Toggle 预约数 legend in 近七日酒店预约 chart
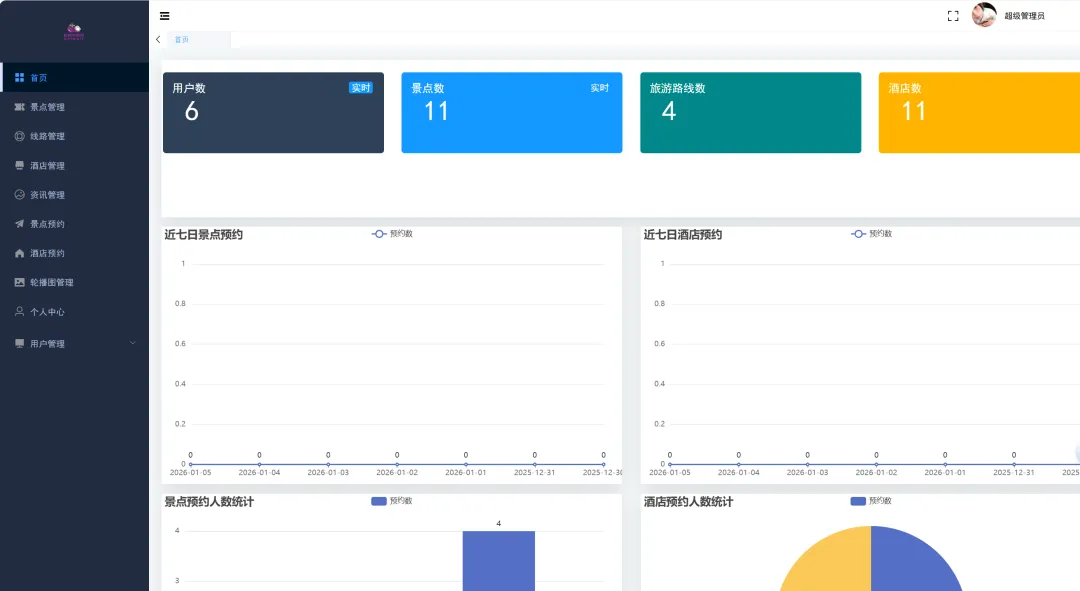Image resolution: width=1080 pixels, height=591 pixels. [x=872, y=234]
